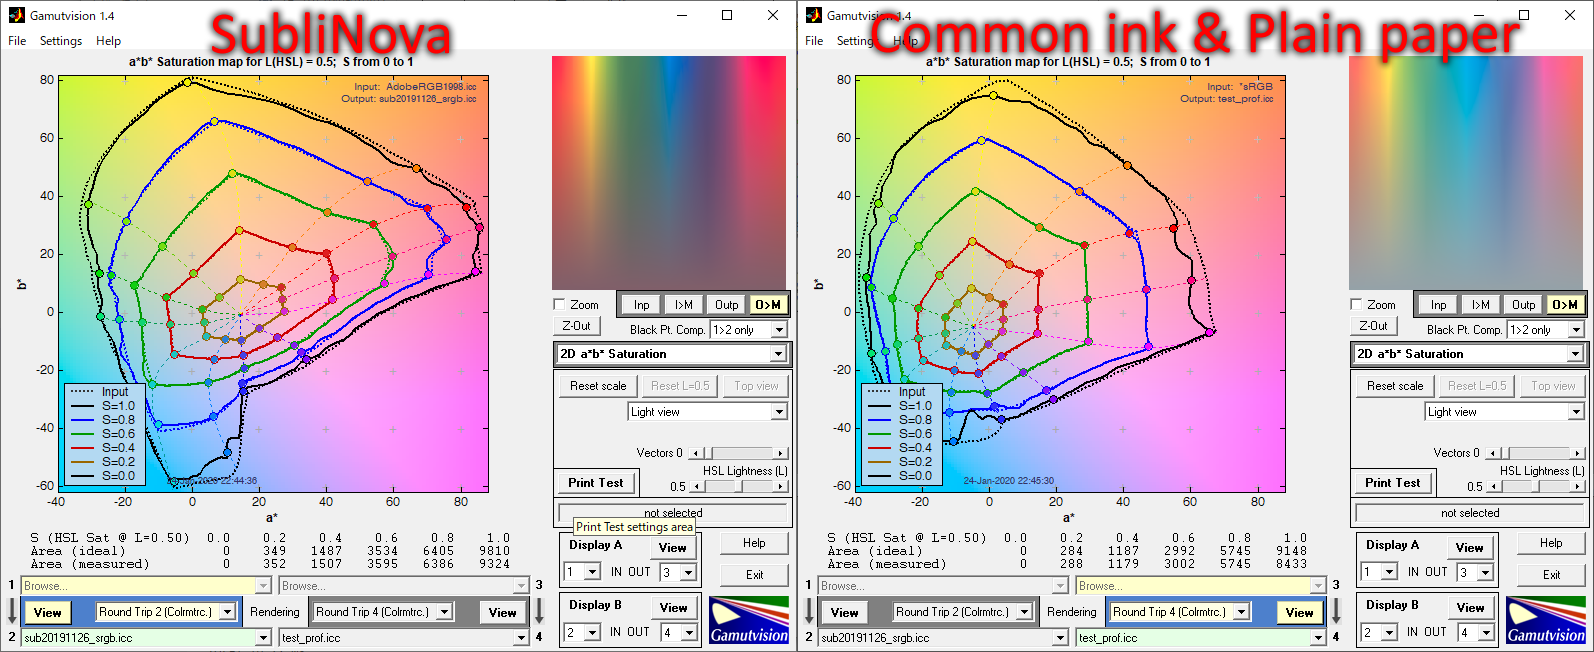The width and height of the screenshot is (1594, 652).
Task: Click measured area value 9324 in left window
Action: click(x=494, y=564)
